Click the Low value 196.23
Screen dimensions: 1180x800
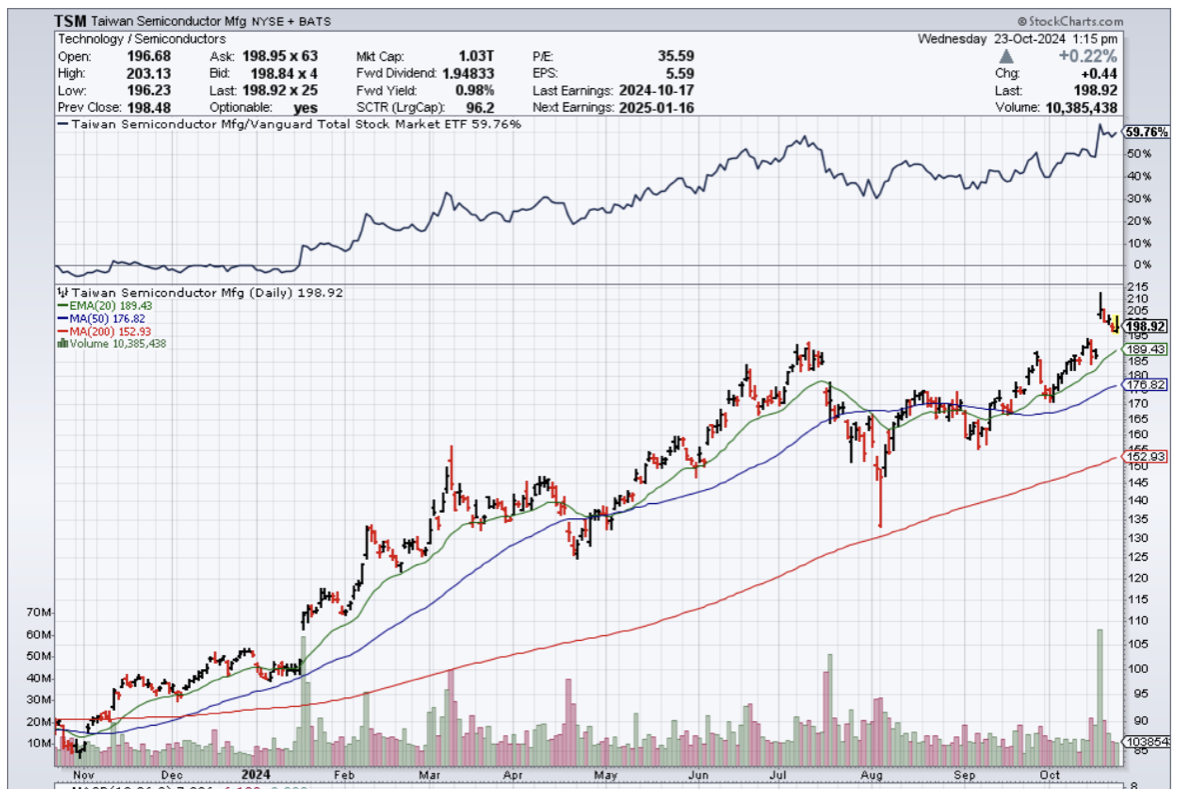click(148, 90)
